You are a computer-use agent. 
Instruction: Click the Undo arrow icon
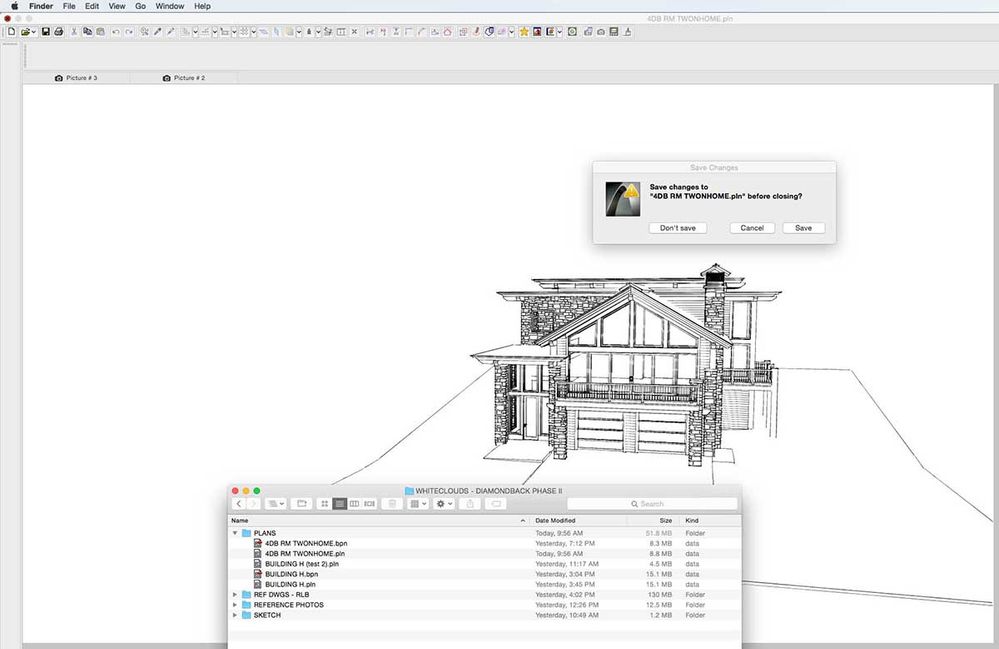click(116, 32)
